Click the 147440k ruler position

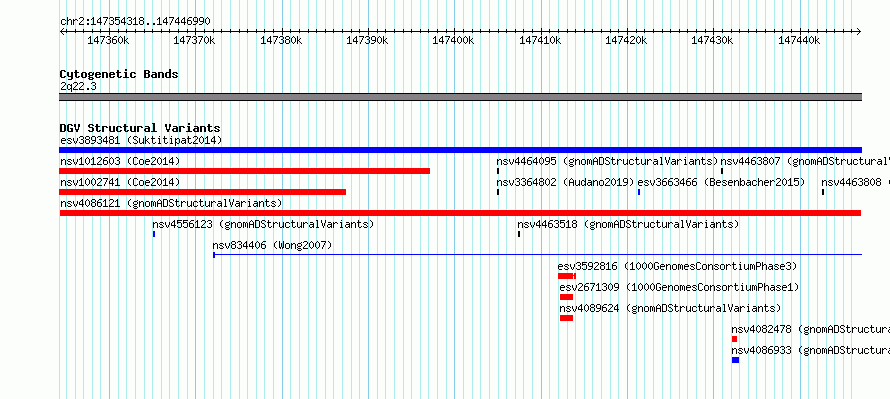[x=799, y=40]
